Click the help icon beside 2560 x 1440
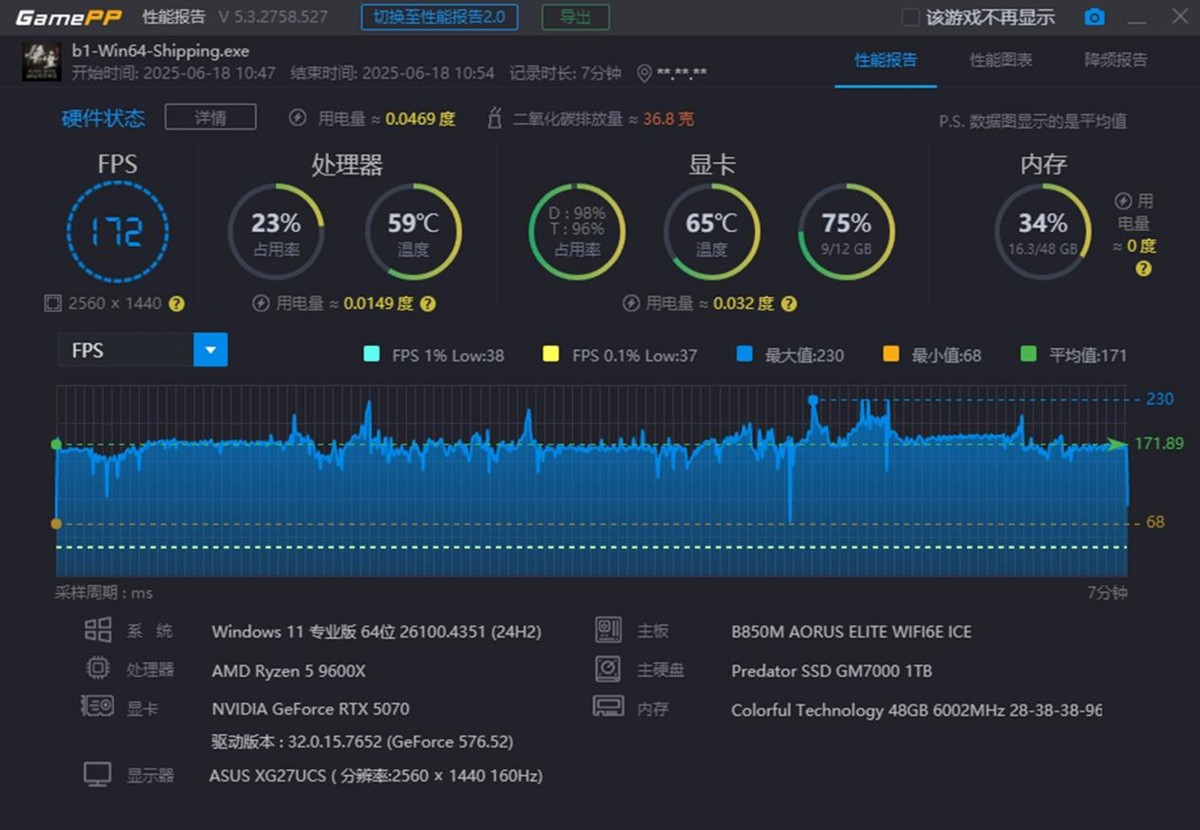This screenshot has height=830, width=1200. [x=177, y=303]
